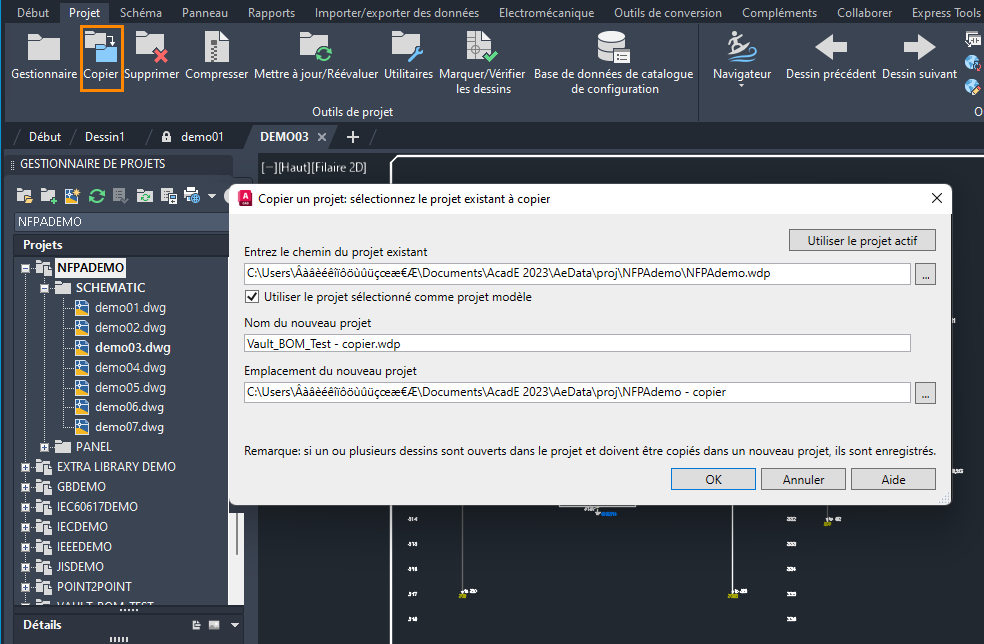Click second small icon in Détails header
The height and width of the screenshot is (644, 984).
(x=214, y=625)
